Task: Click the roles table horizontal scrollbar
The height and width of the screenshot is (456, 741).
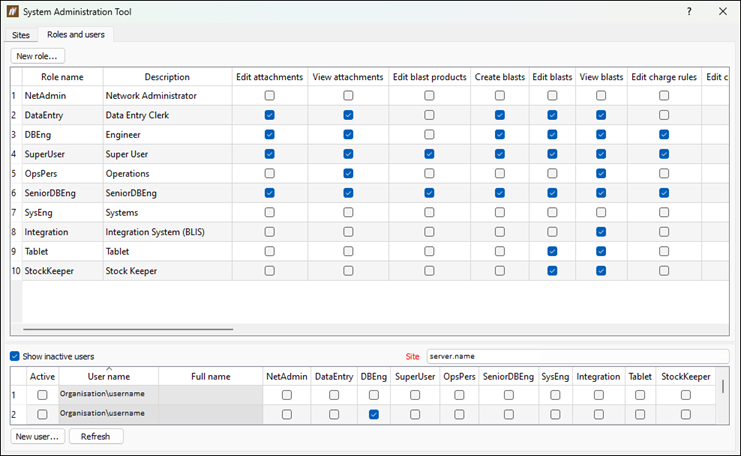Action: pos(128,329)
